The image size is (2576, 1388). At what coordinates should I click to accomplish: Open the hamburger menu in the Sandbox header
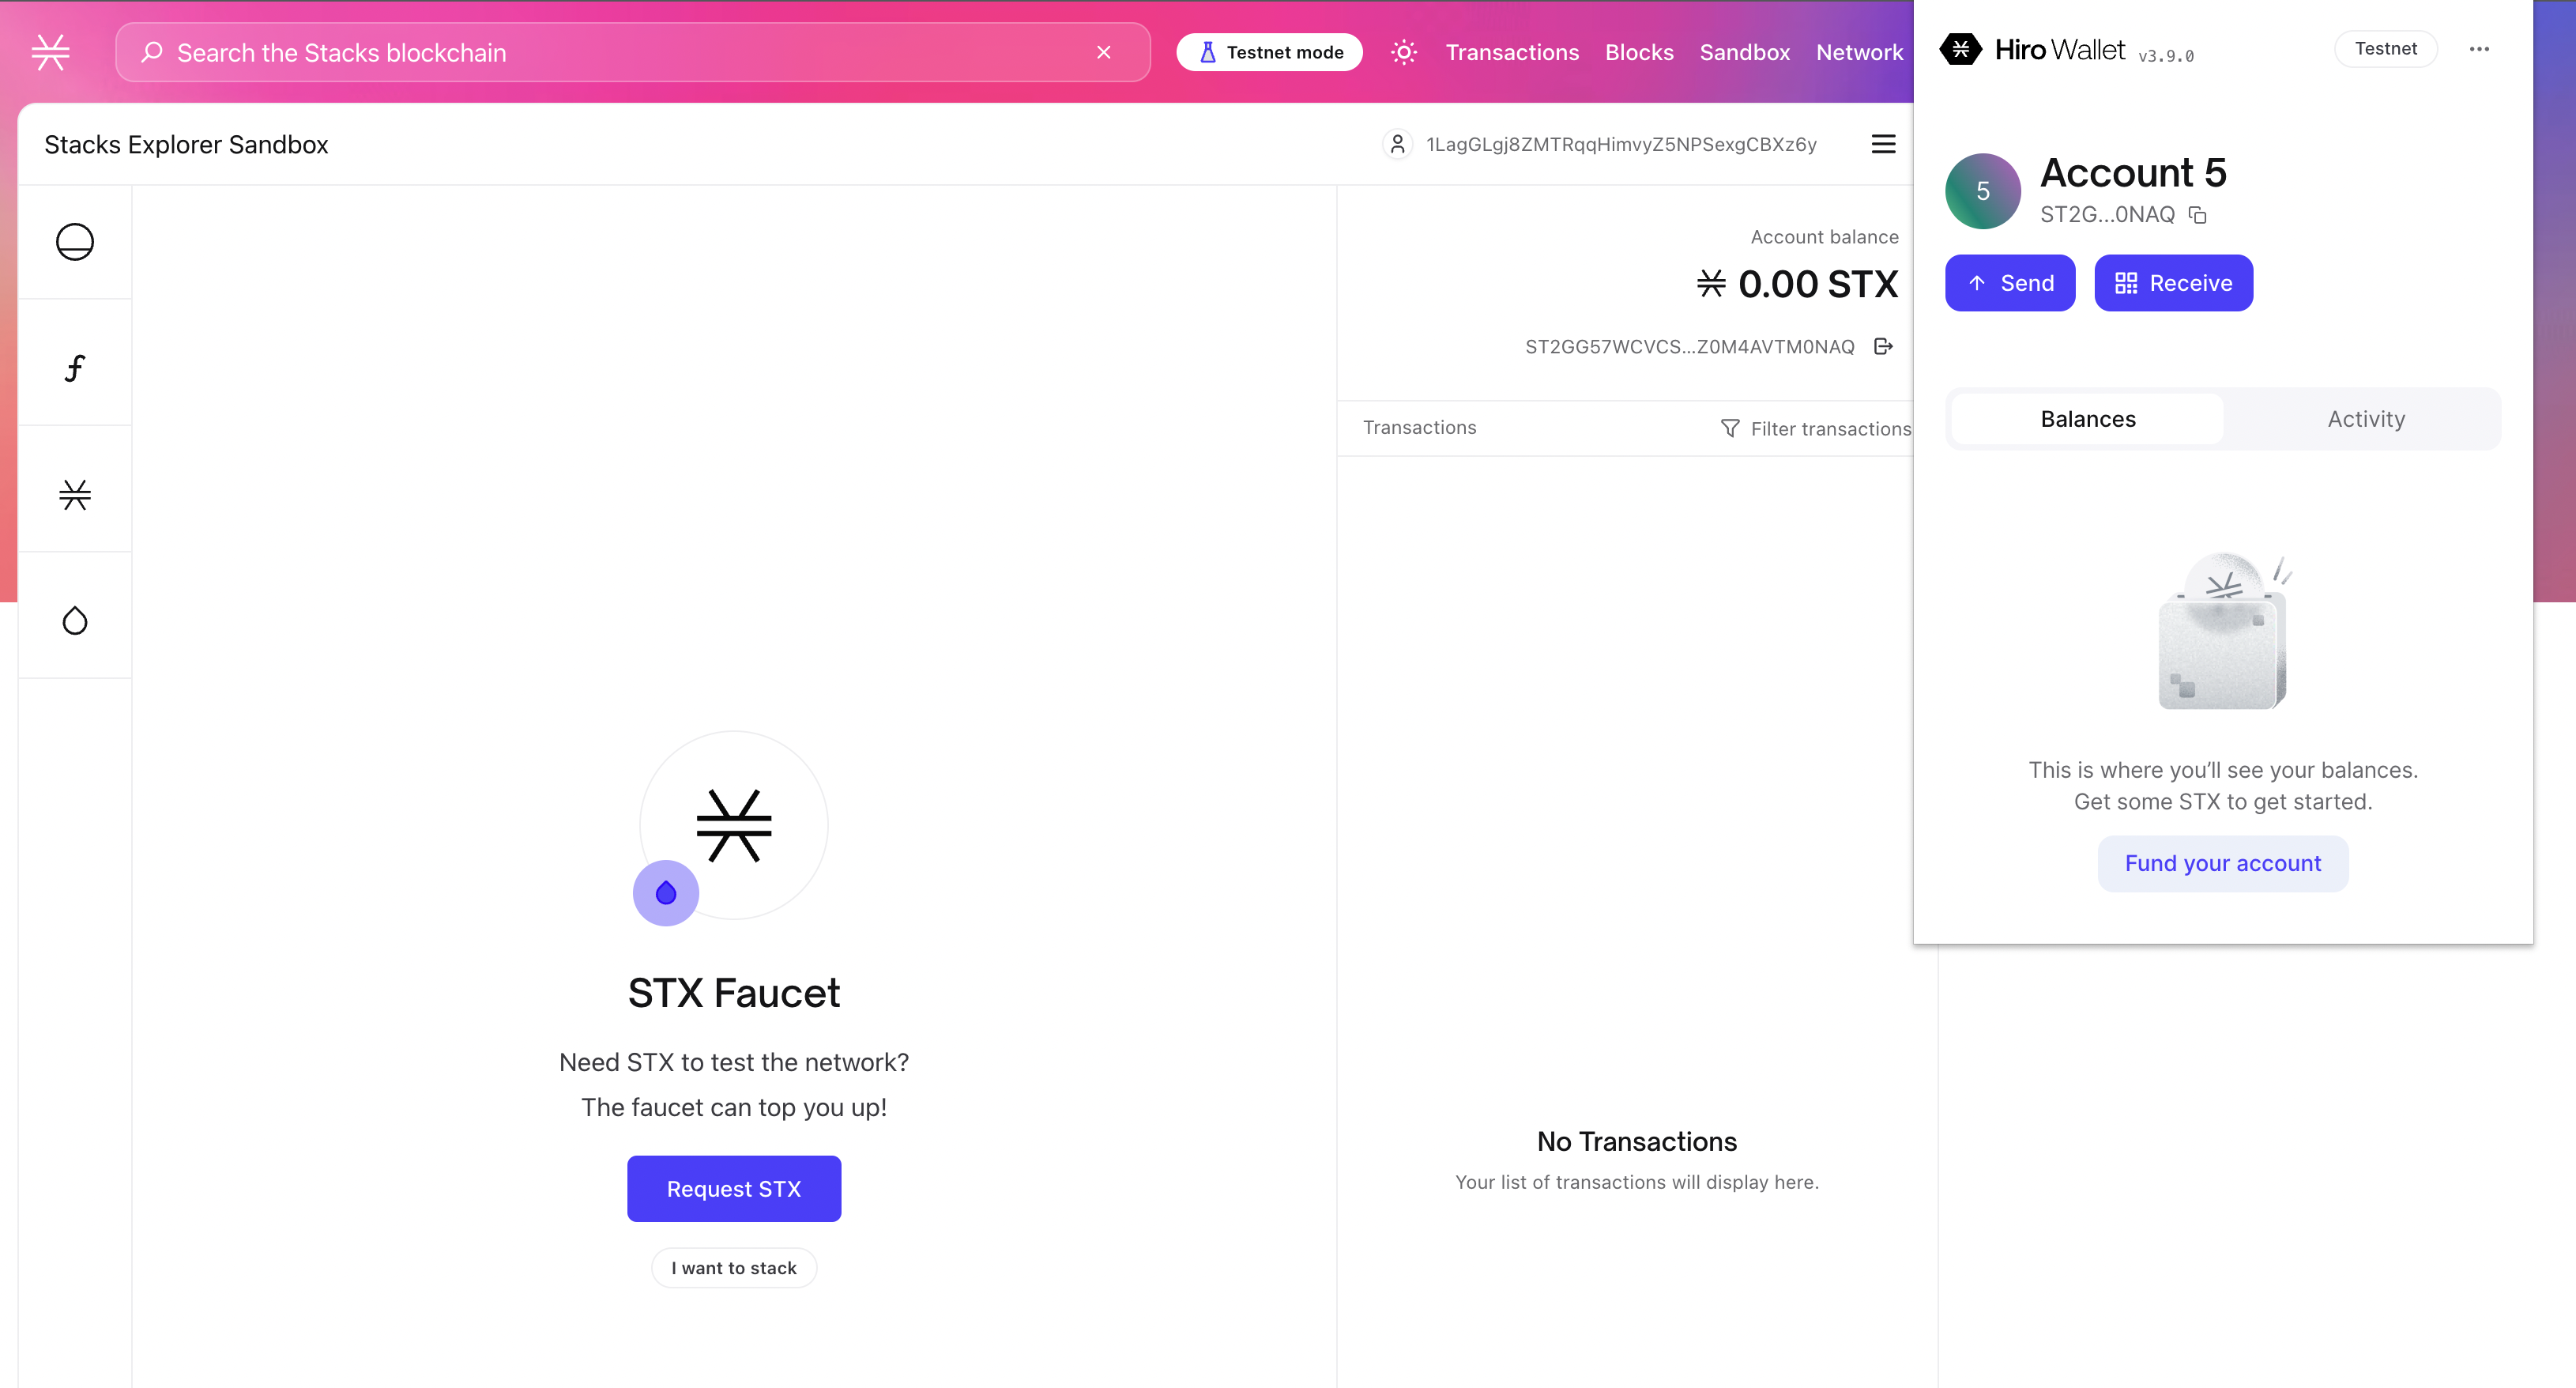tap(1883, 144)
